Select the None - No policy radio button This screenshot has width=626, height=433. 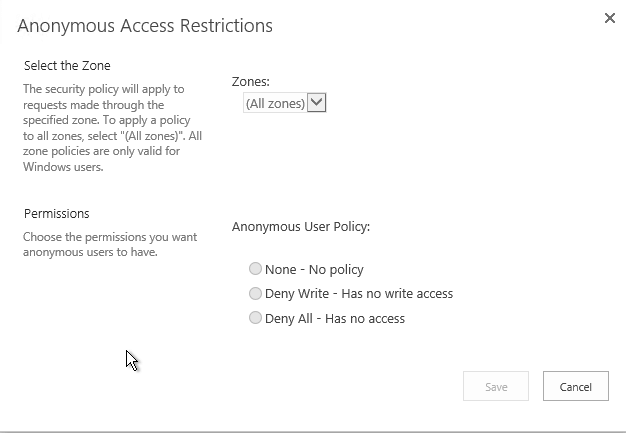point(256,269)
